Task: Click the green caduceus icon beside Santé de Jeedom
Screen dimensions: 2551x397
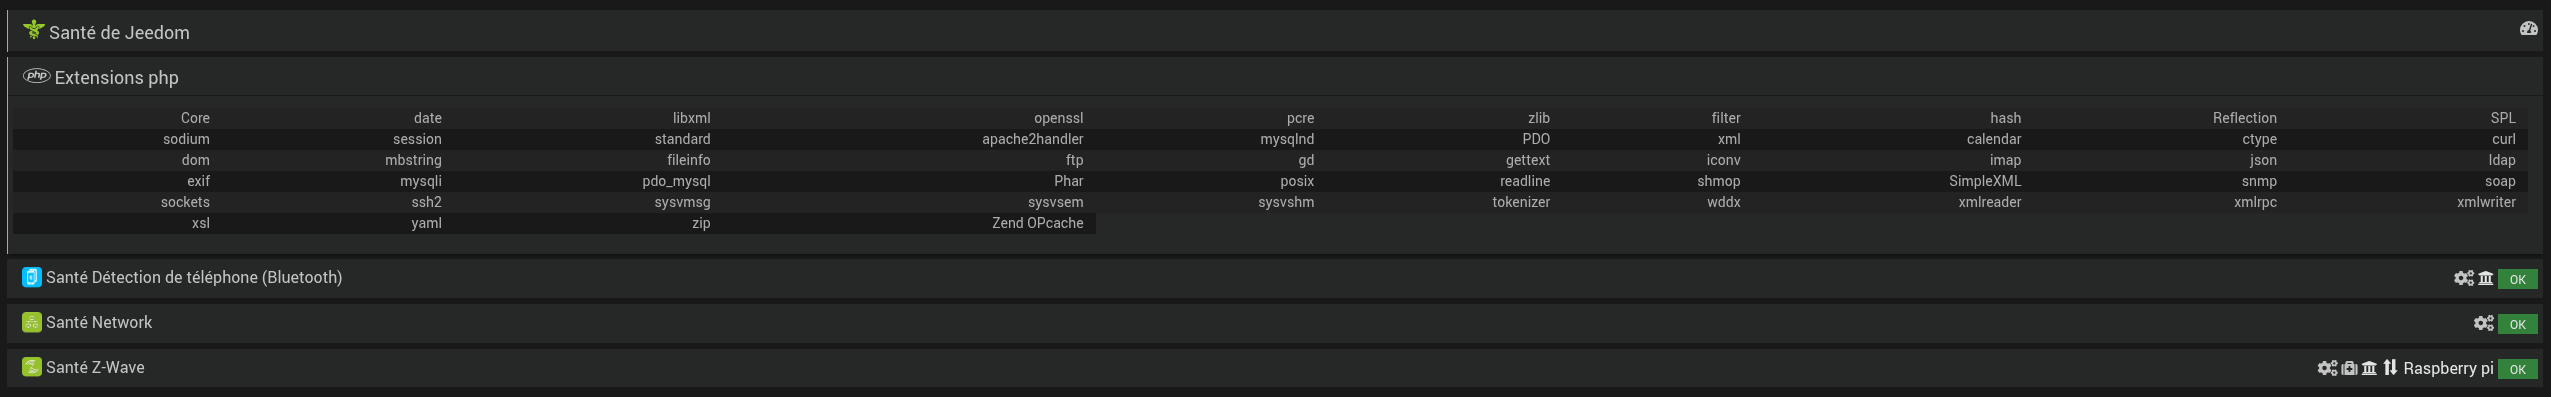Action: (x=34, y=30)
